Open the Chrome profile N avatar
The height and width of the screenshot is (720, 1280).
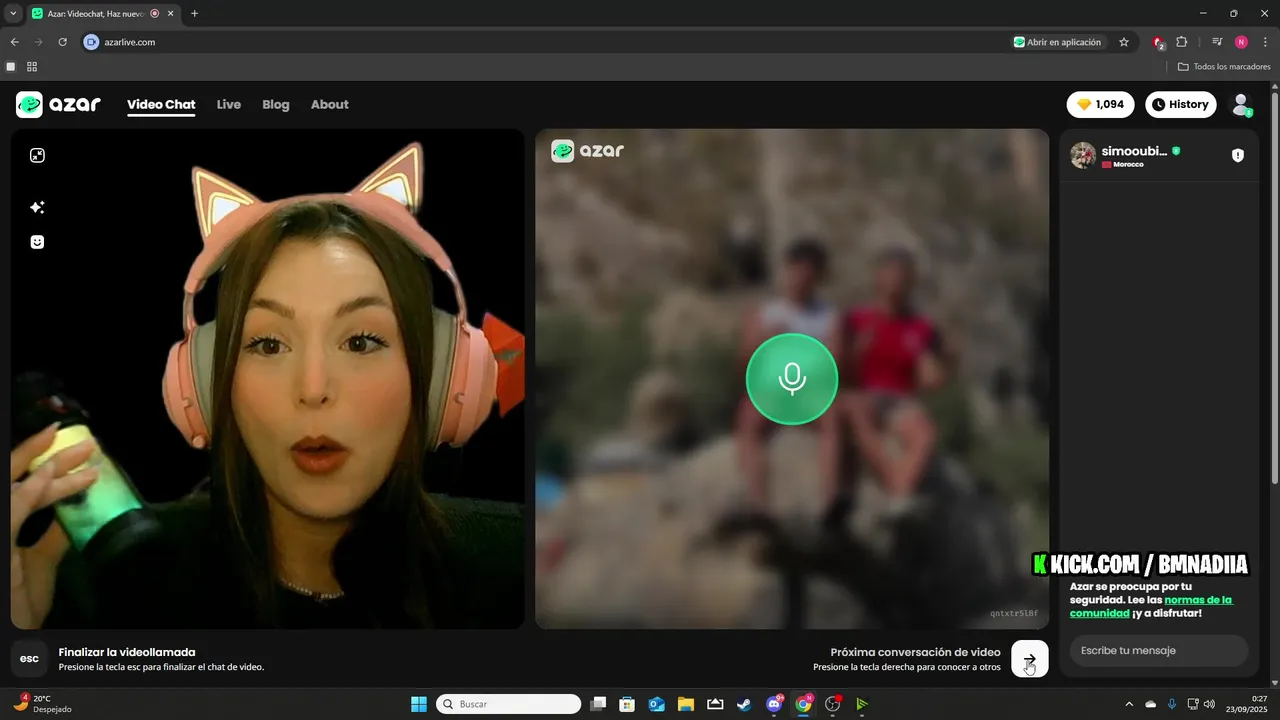tap(1241, 42)
